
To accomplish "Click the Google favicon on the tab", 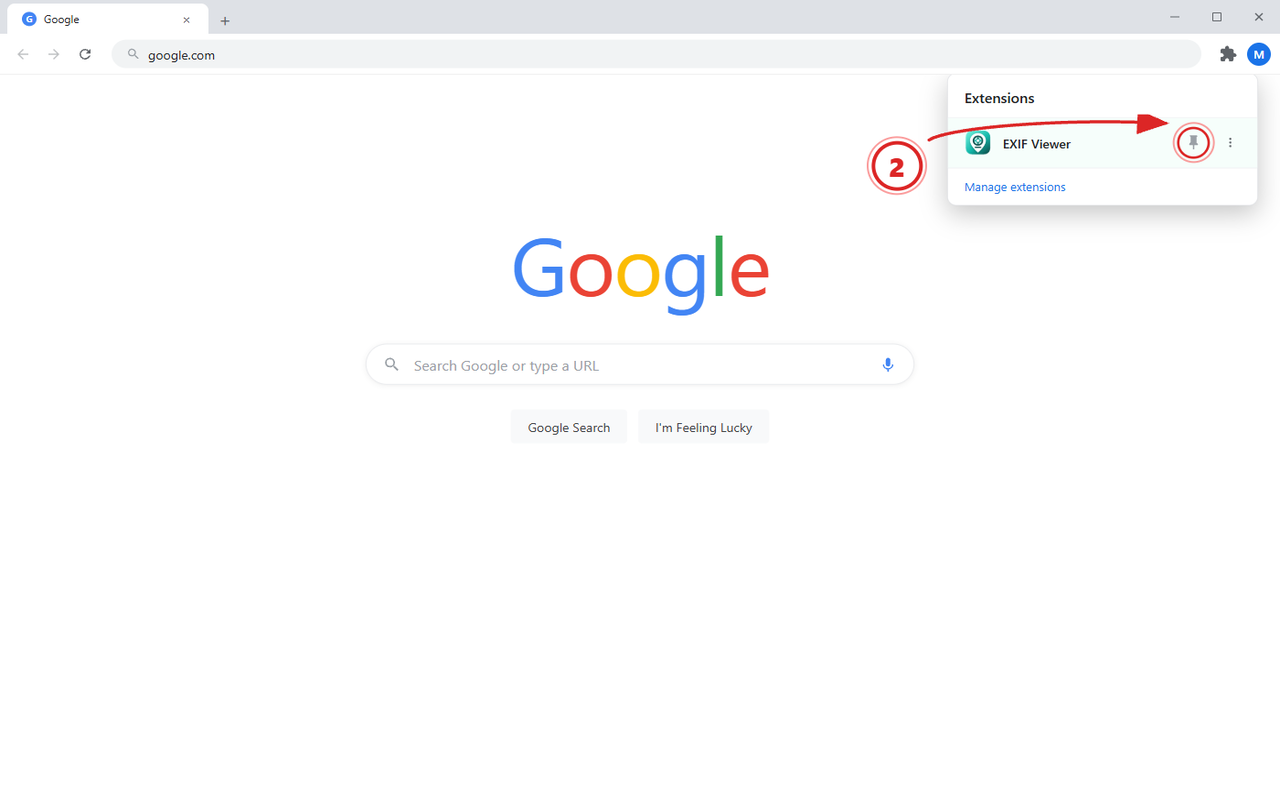I will [x=29, y=19].
